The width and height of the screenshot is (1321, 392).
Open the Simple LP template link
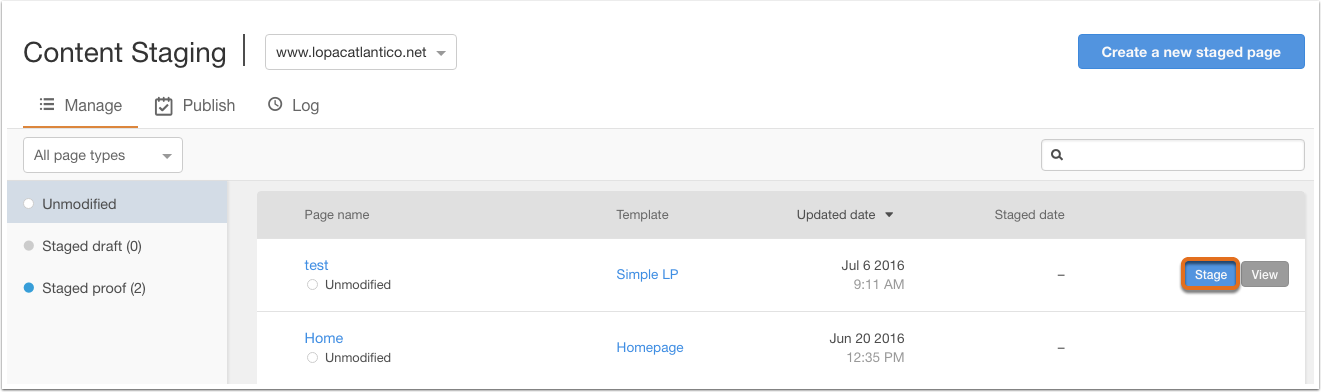pos(647,274)
